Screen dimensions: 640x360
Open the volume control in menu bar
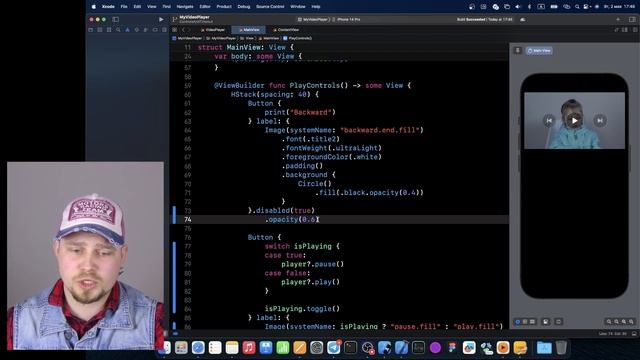pos(518,7)
